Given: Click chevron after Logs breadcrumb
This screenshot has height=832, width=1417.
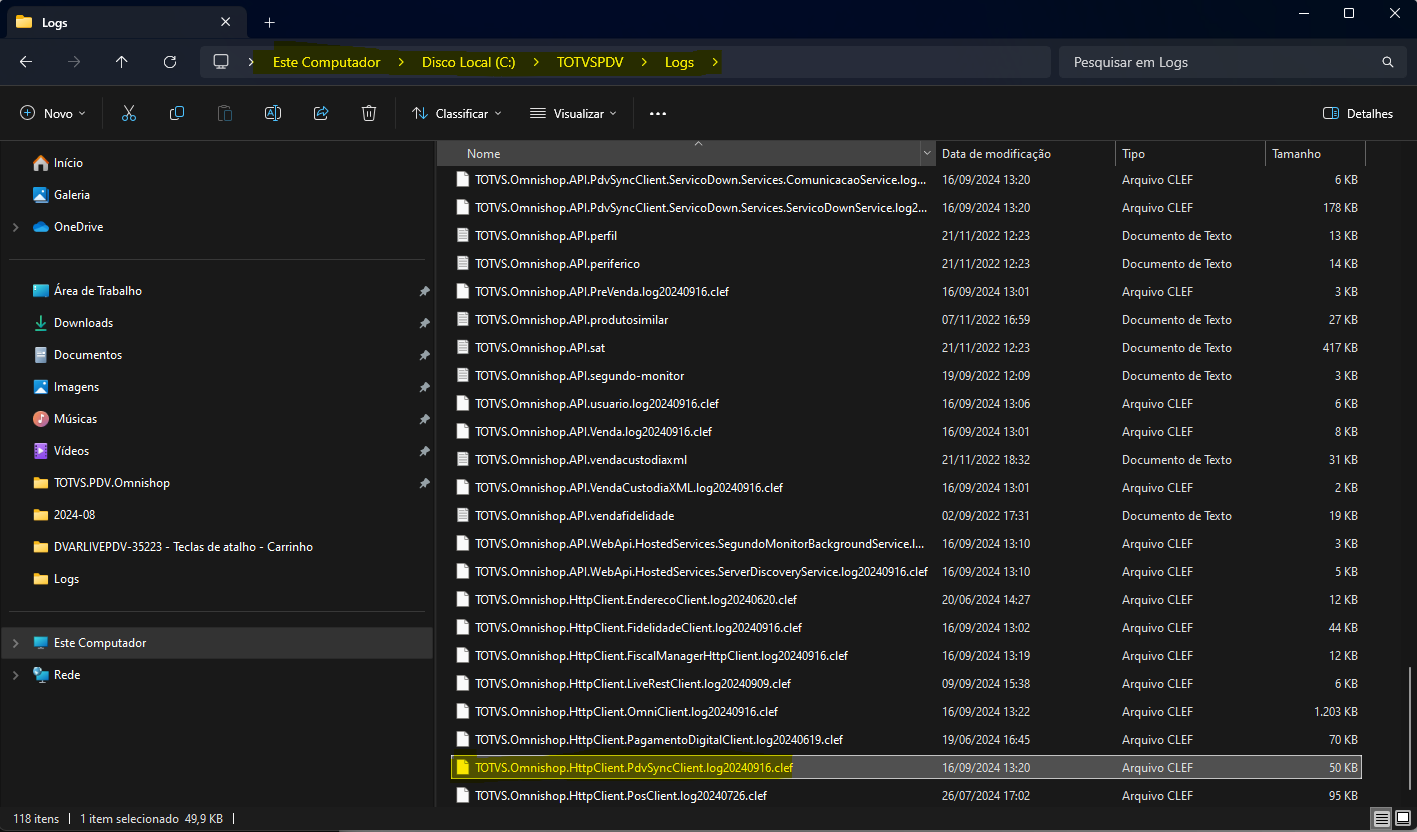Looking at the screenshot, I should click(x=714, y=62).
